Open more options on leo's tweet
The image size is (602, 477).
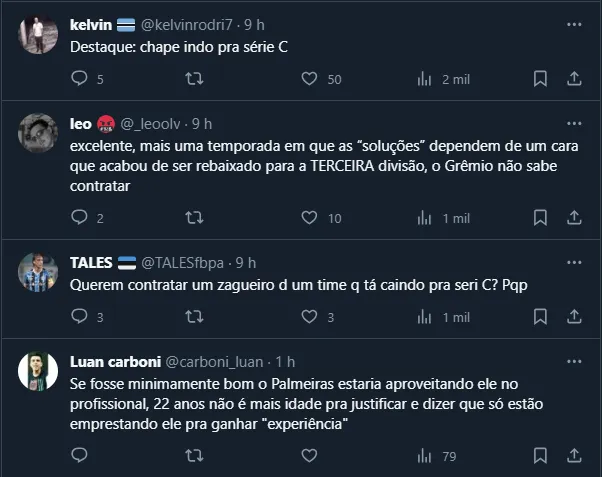click(574, 123)
